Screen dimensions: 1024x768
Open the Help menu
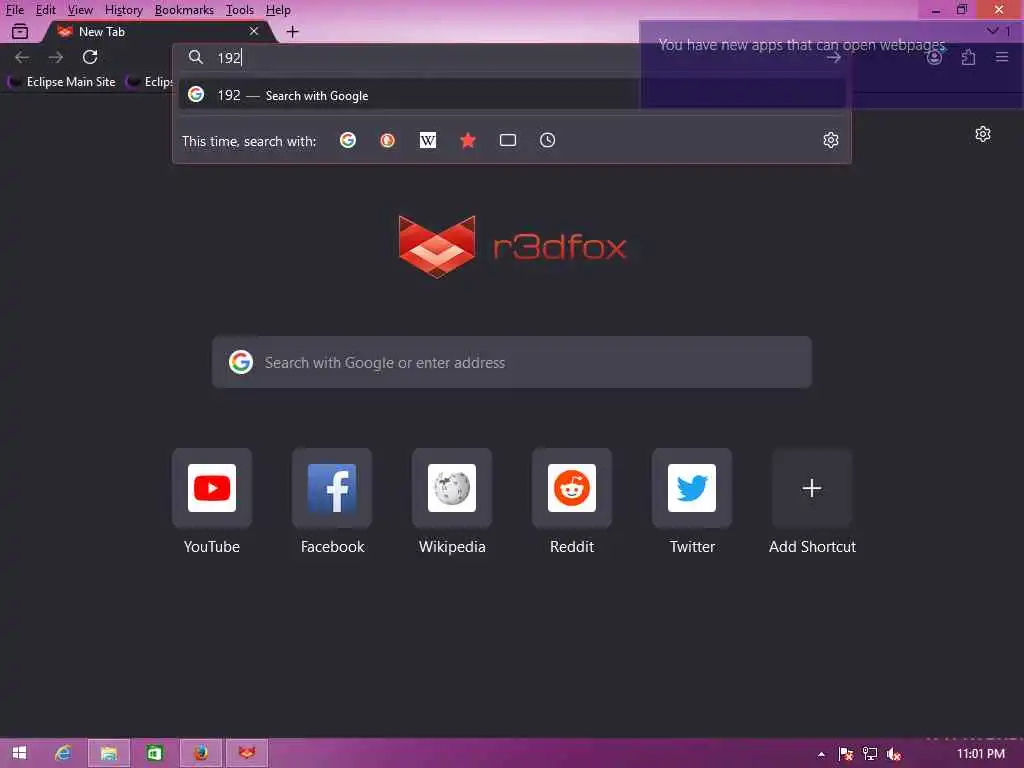[278, 10]
